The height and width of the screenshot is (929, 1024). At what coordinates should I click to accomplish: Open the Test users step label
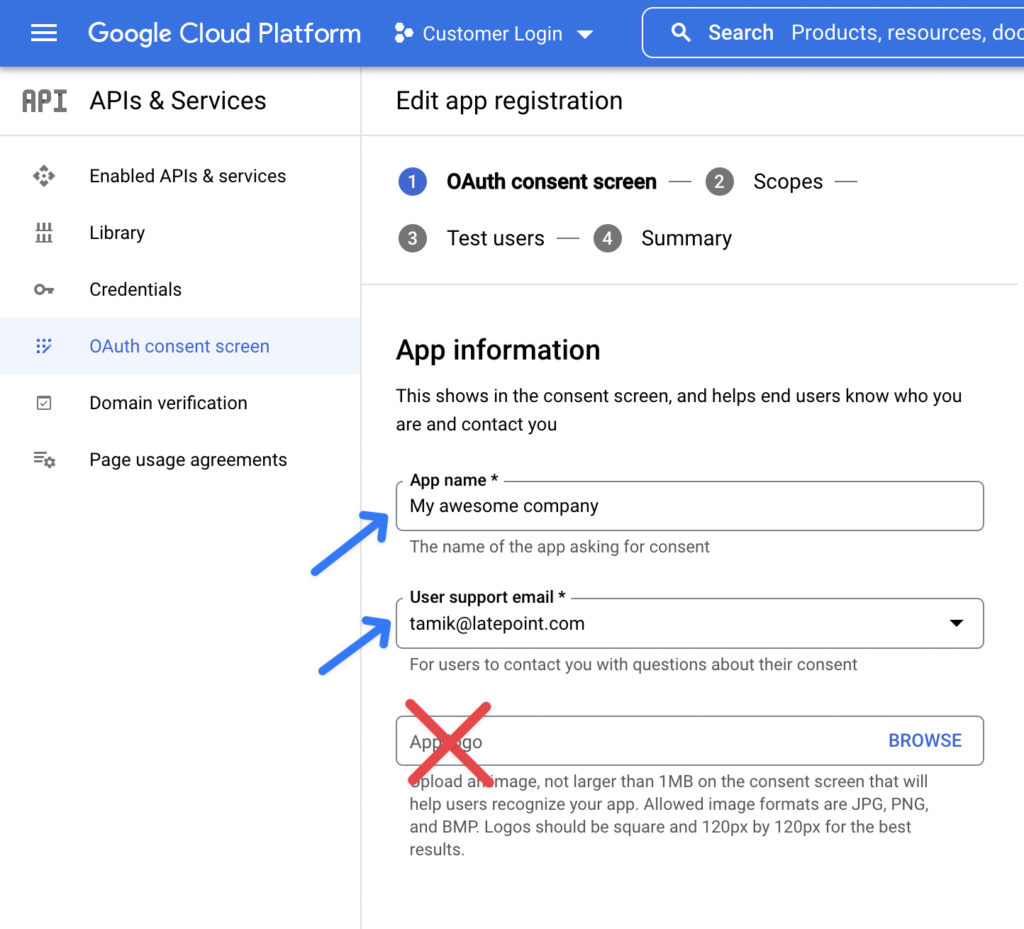coord(496,238)
